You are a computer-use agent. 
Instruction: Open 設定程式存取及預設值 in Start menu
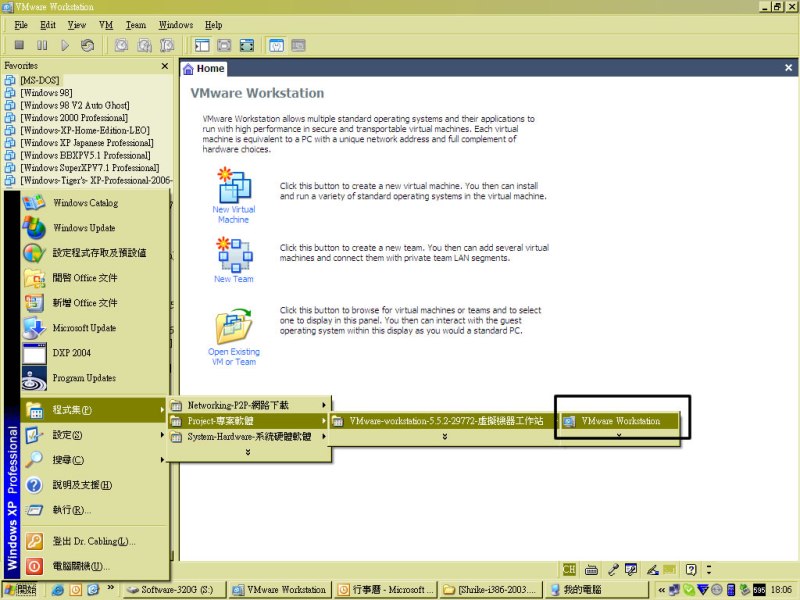coord(94,253)
